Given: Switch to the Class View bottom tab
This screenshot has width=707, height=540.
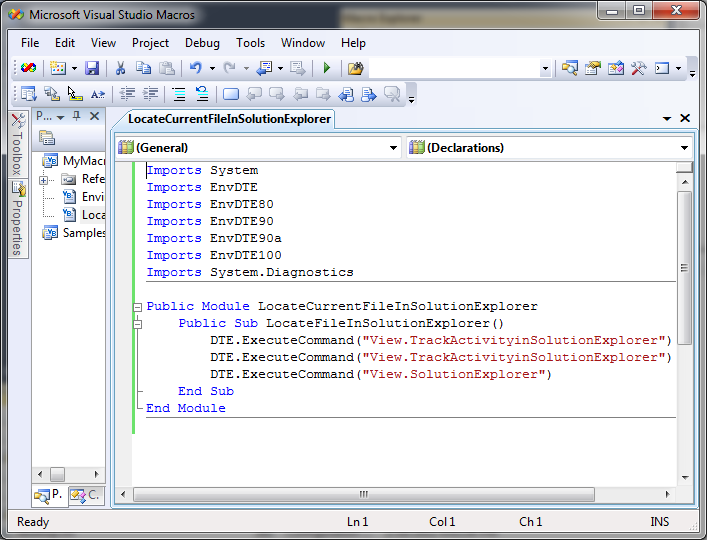Looking at the screenshot, I should (x=87, y=495).
